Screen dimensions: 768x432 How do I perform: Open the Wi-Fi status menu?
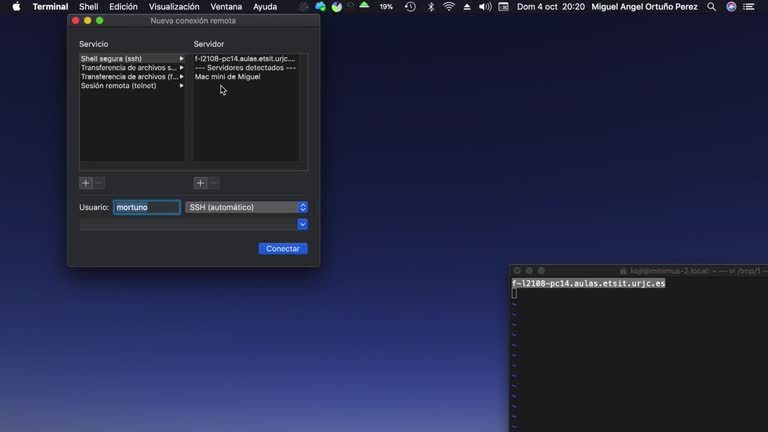(449, 7)
